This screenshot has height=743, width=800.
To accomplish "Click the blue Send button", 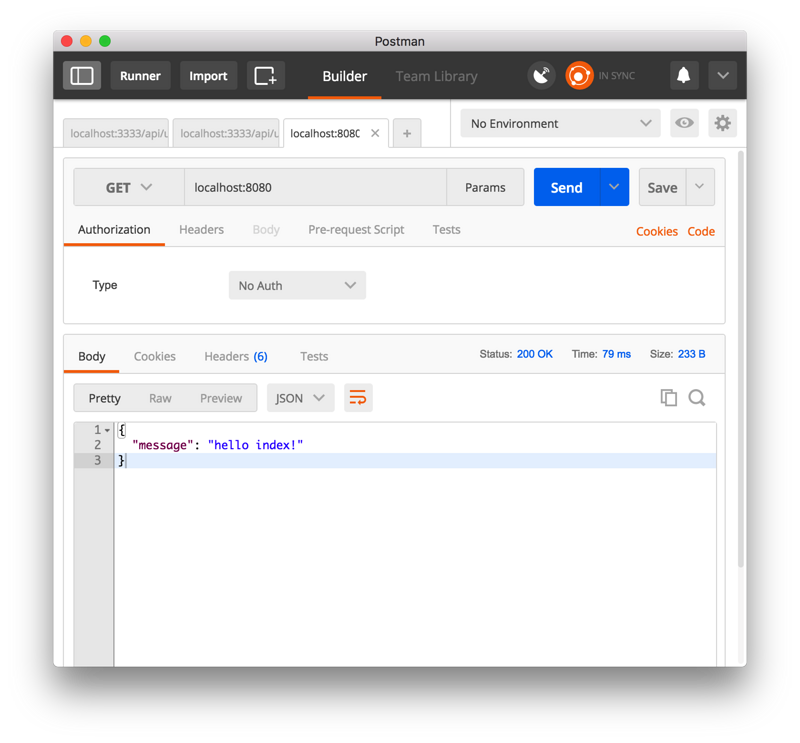I will click(x=567, y=187).
